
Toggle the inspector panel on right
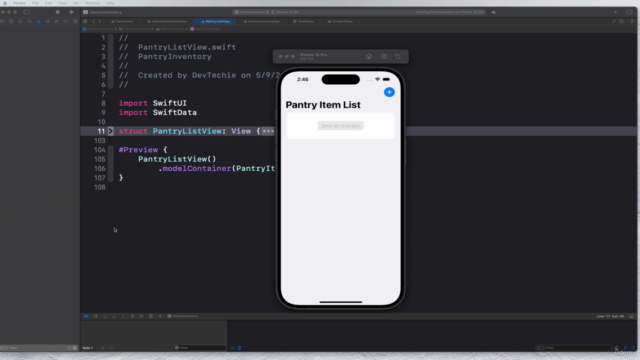(629, 12)
